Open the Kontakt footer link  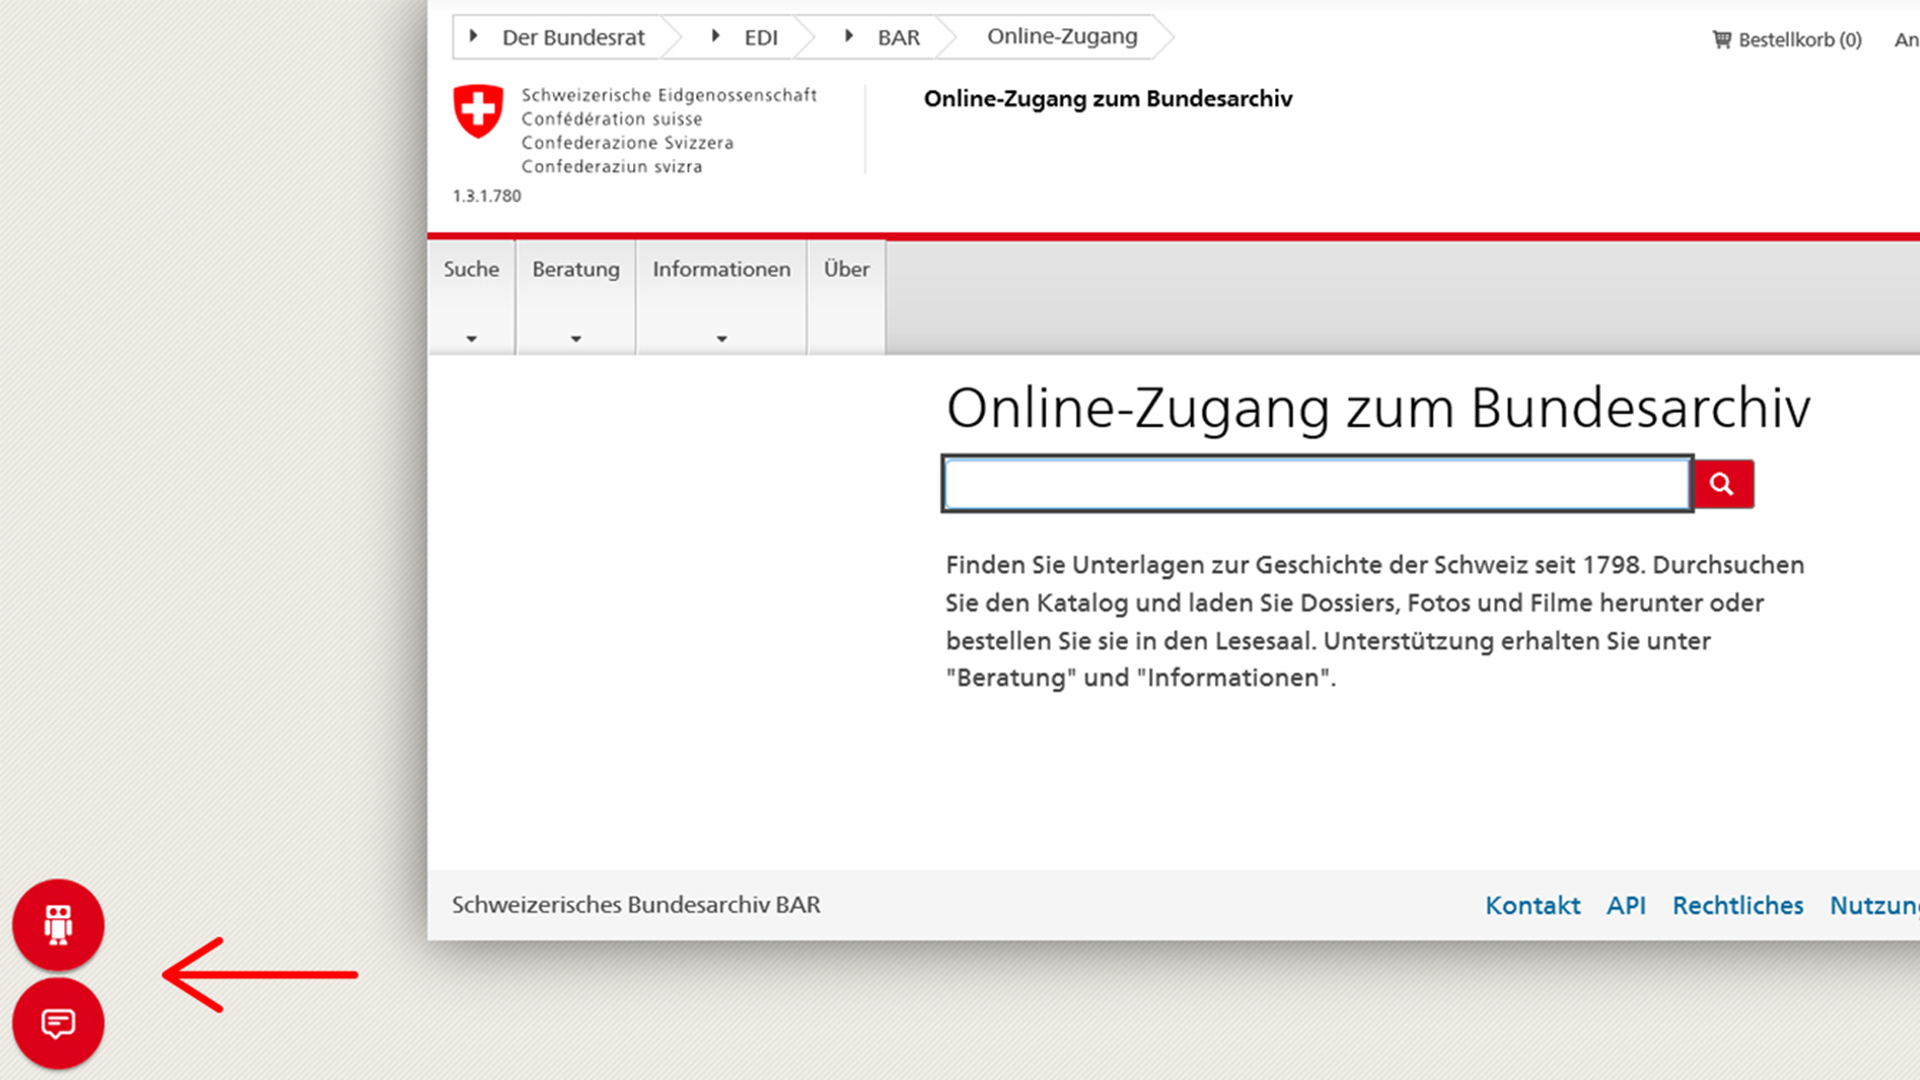pyautogui.click(x=1532, y=905)
